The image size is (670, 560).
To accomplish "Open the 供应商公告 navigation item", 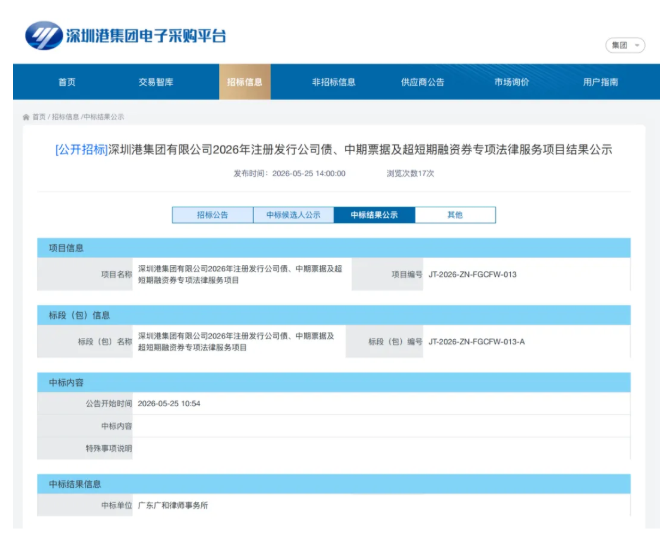I will 423,82.
